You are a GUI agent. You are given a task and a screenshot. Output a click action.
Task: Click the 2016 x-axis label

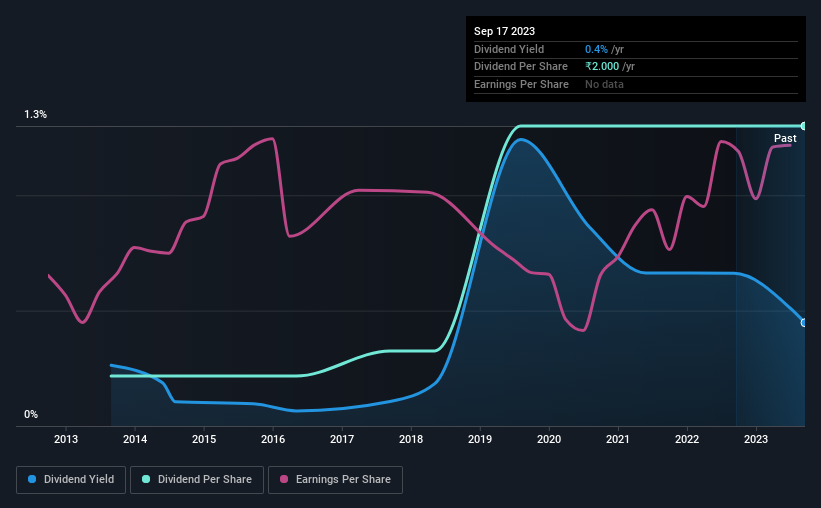point(273,439)
